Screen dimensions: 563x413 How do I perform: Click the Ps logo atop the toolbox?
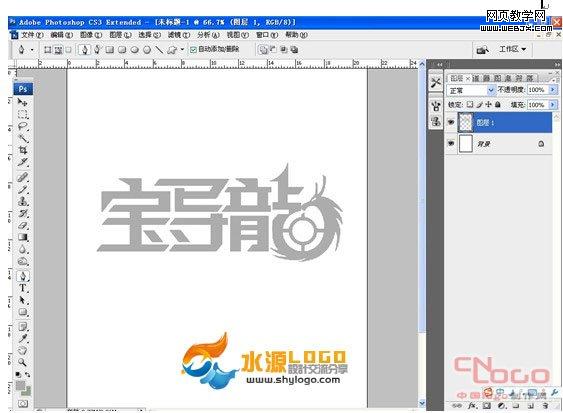pos(23,89)
